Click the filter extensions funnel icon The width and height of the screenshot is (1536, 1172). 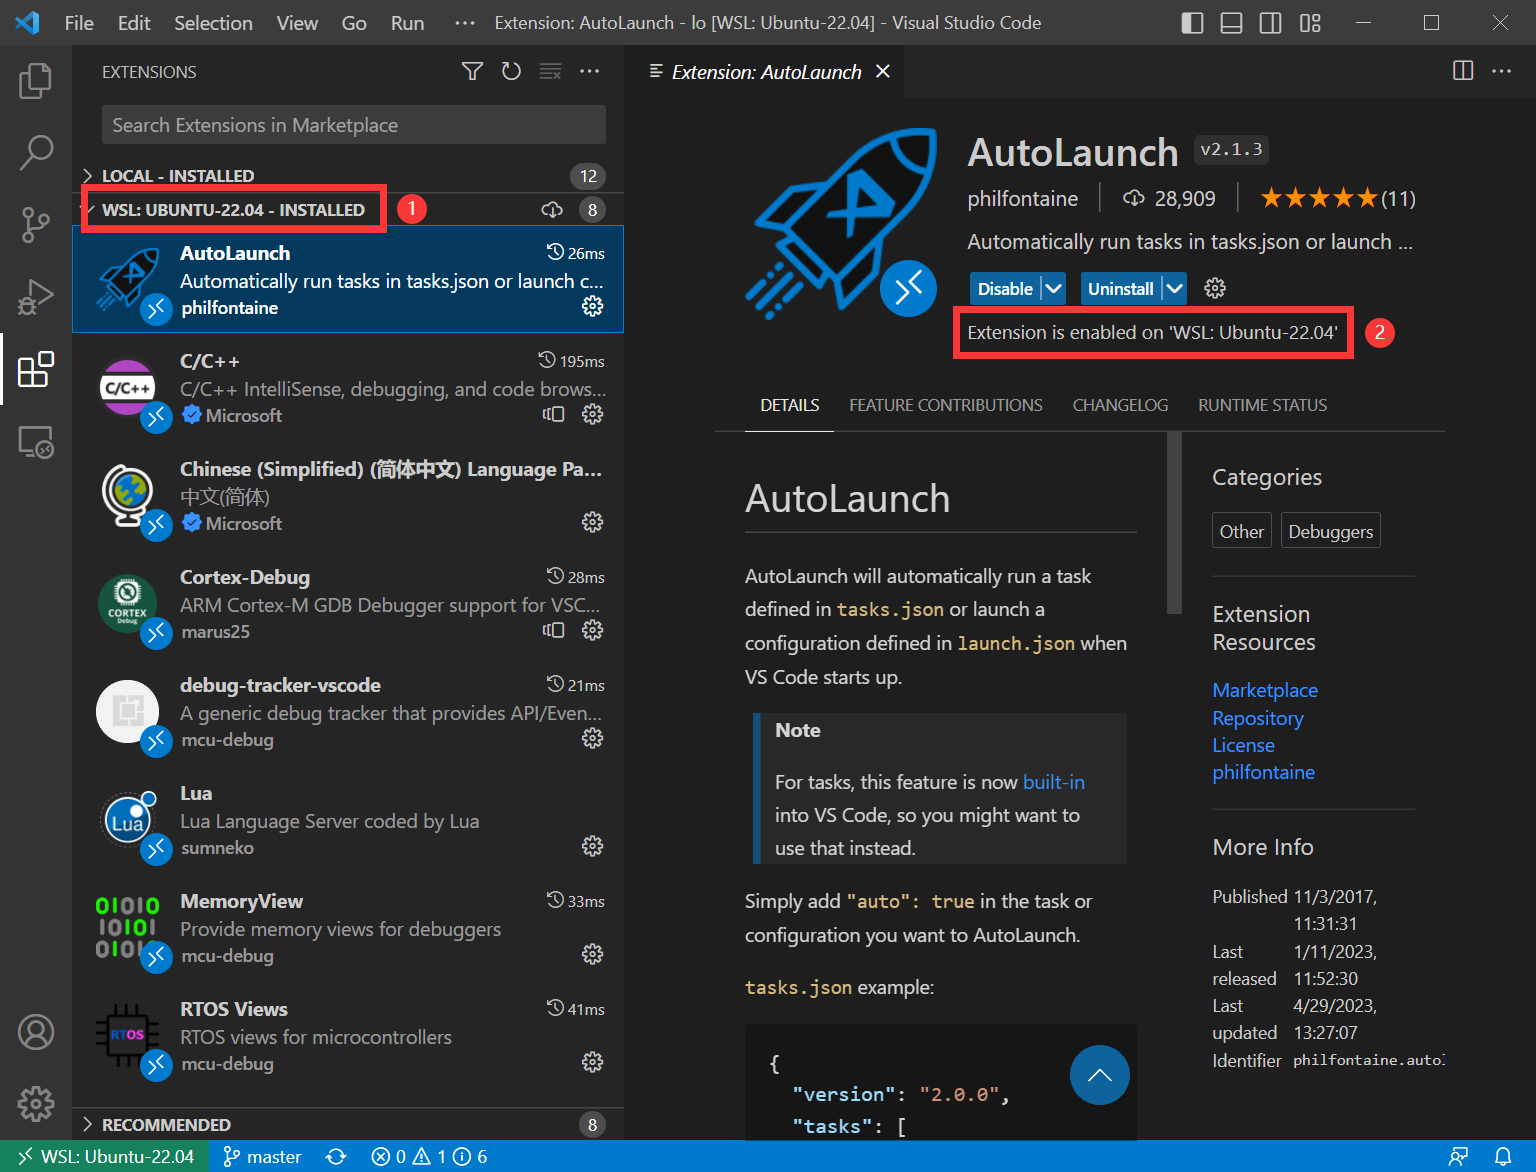pos(472,71)
